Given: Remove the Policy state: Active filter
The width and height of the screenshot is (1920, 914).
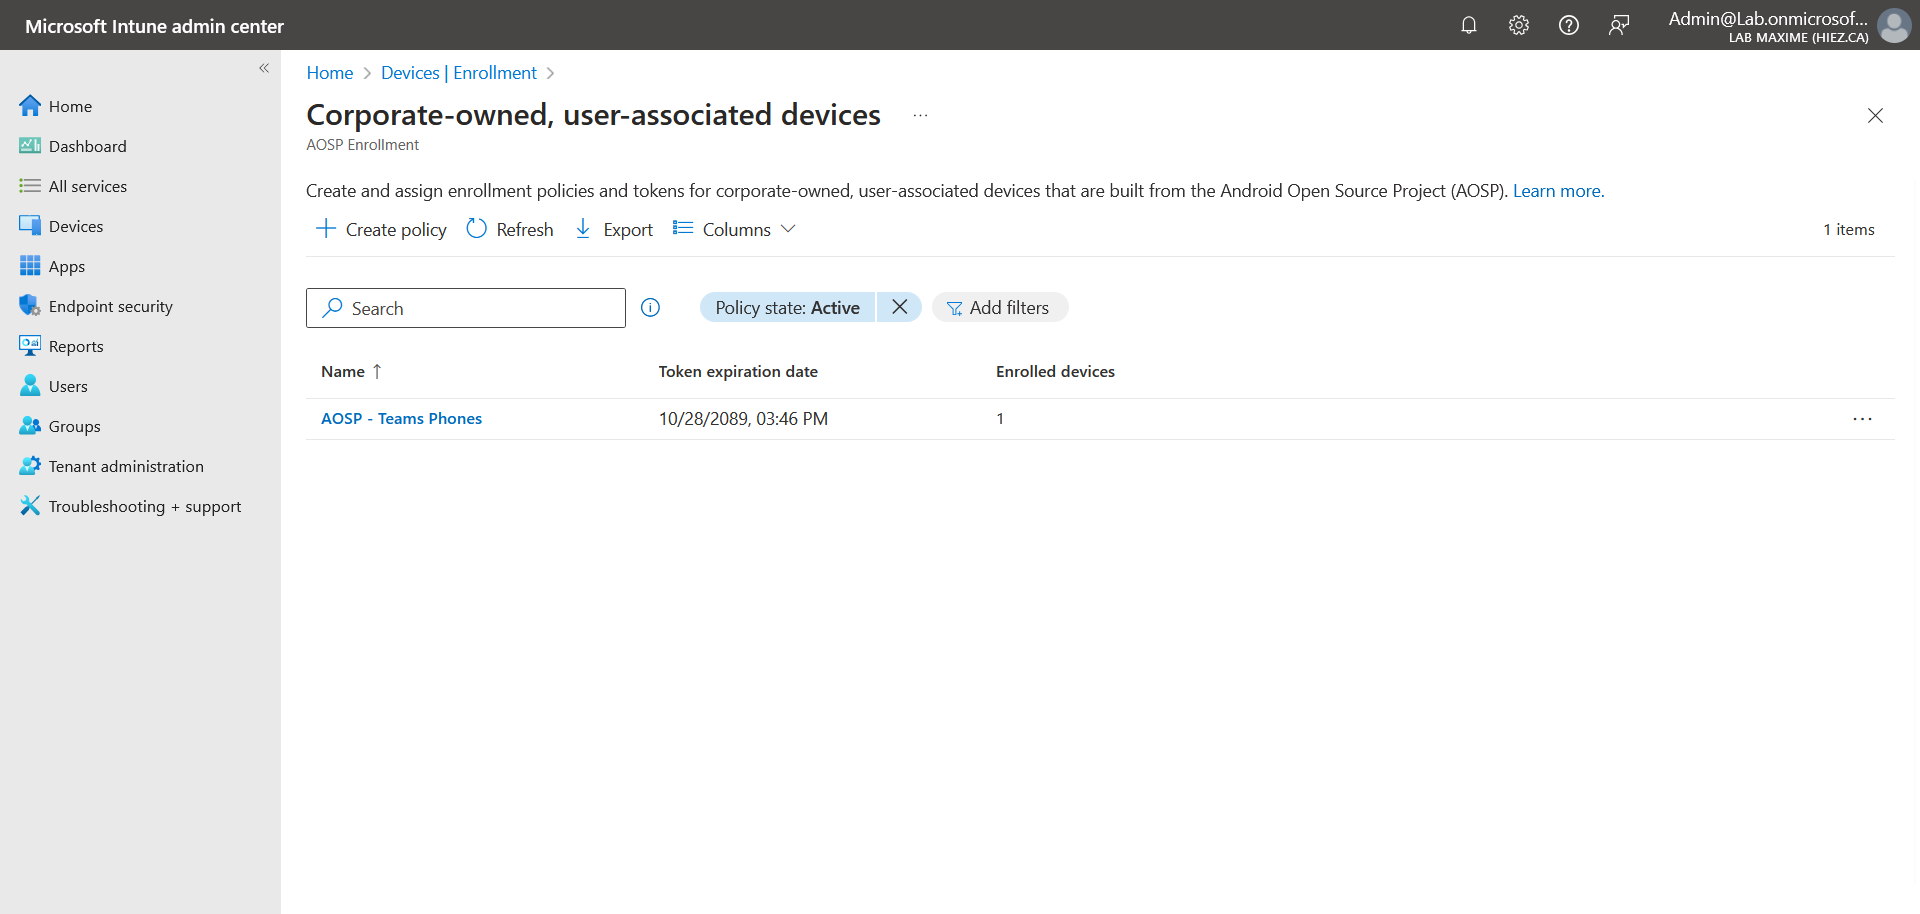Looking at the screenshot, I should tap(899, 307).
